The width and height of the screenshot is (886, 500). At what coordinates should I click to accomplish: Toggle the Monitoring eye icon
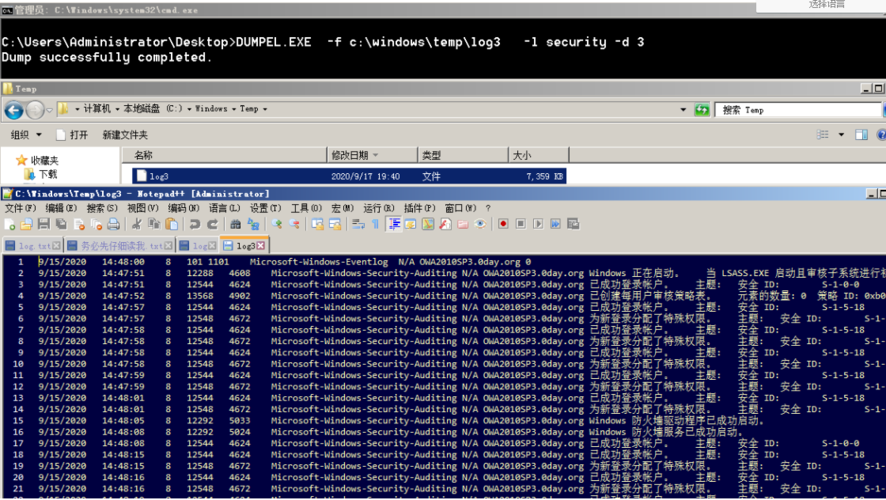pos(480,224)
